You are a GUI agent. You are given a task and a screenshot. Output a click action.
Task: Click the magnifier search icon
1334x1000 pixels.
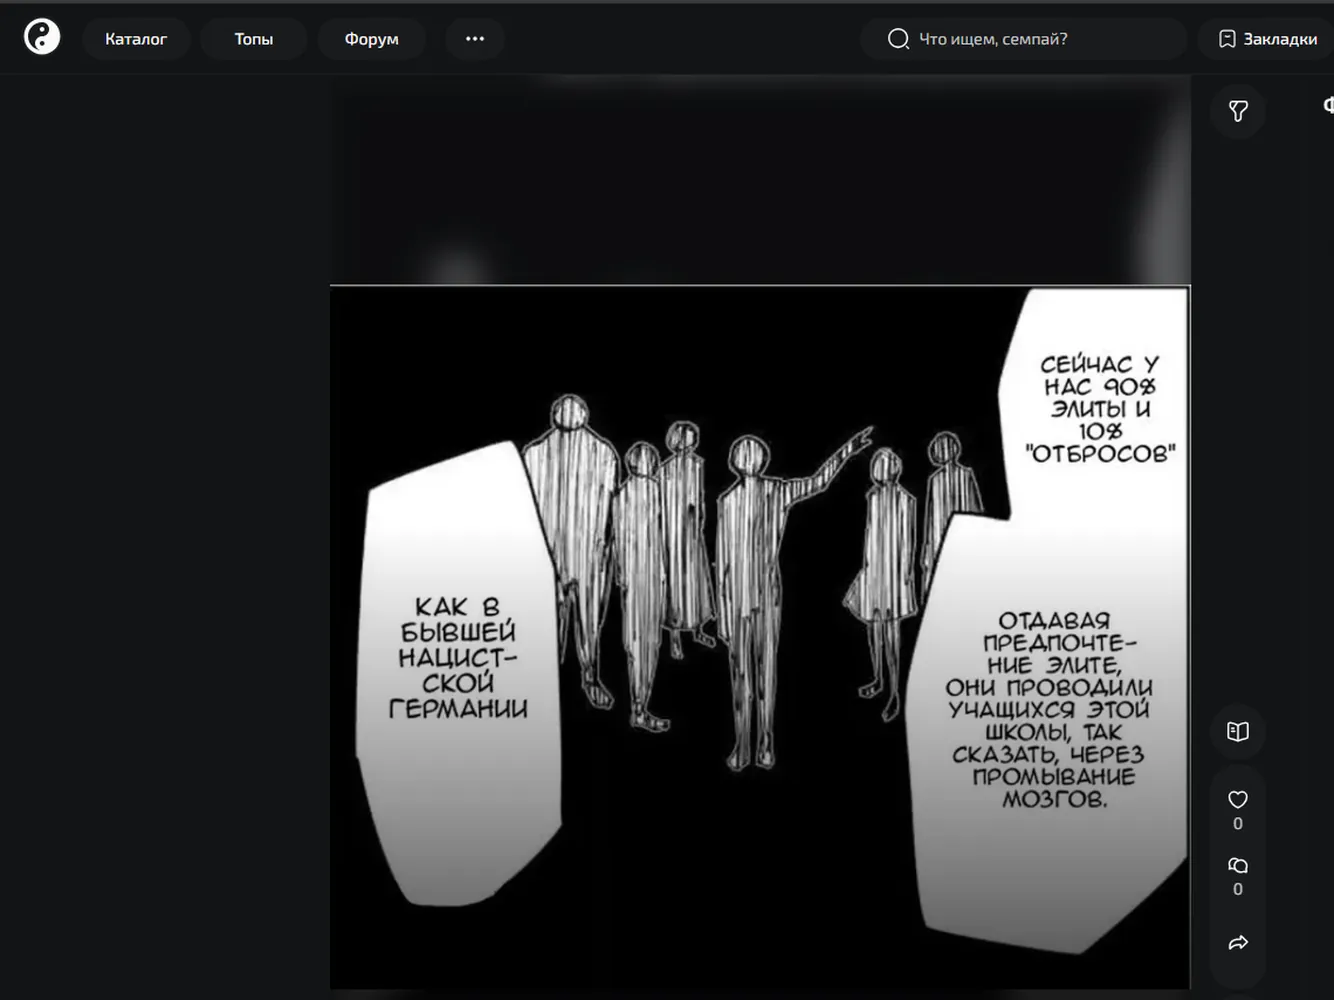coord(898,39)
